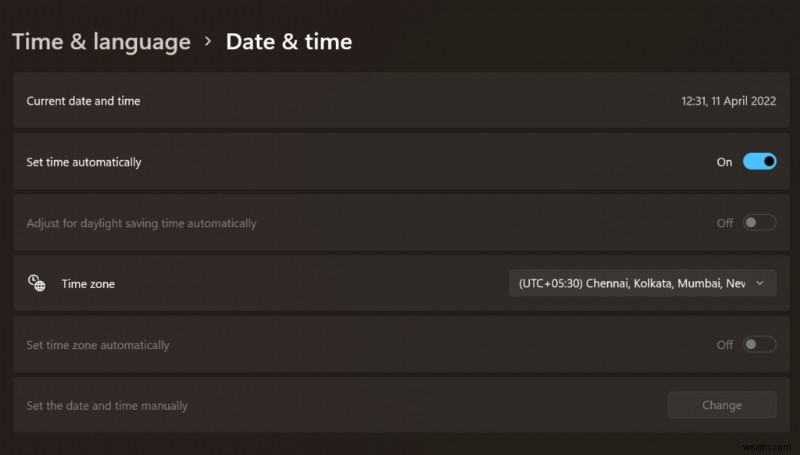Click Set the date and time manually label
This screenshot has height=455, width=800.
(107, 406)
